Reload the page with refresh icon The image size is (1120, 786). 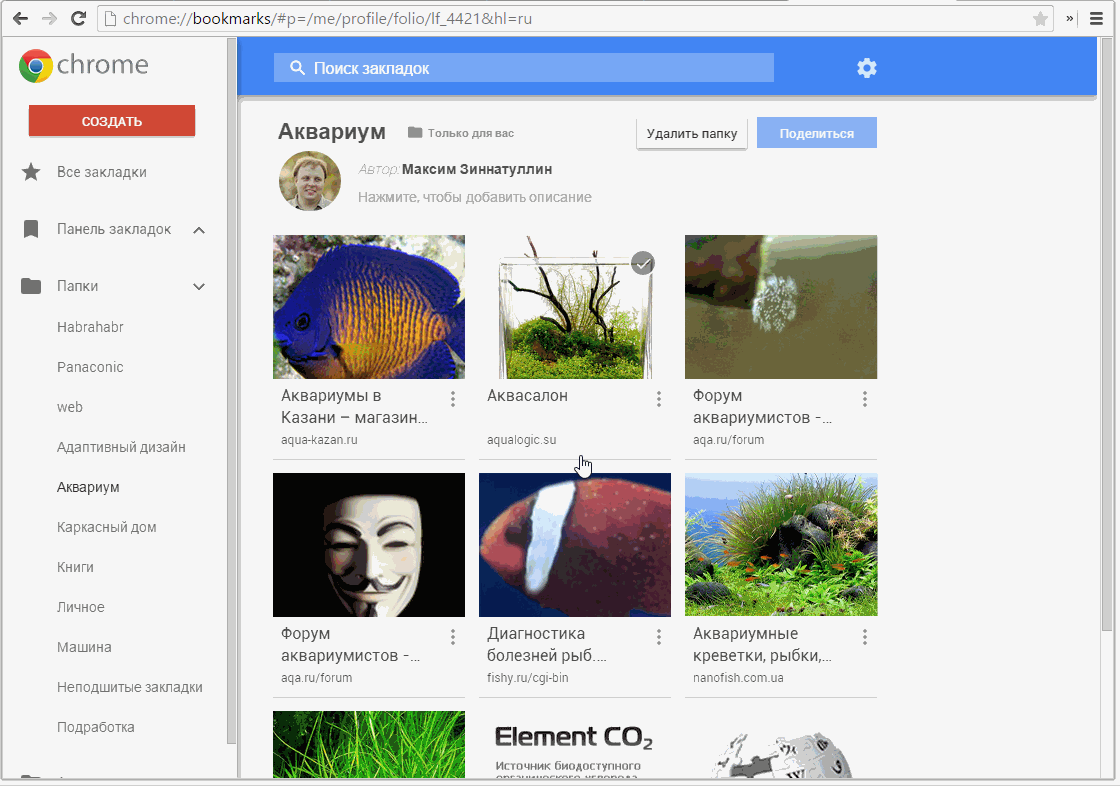[79, 19]
